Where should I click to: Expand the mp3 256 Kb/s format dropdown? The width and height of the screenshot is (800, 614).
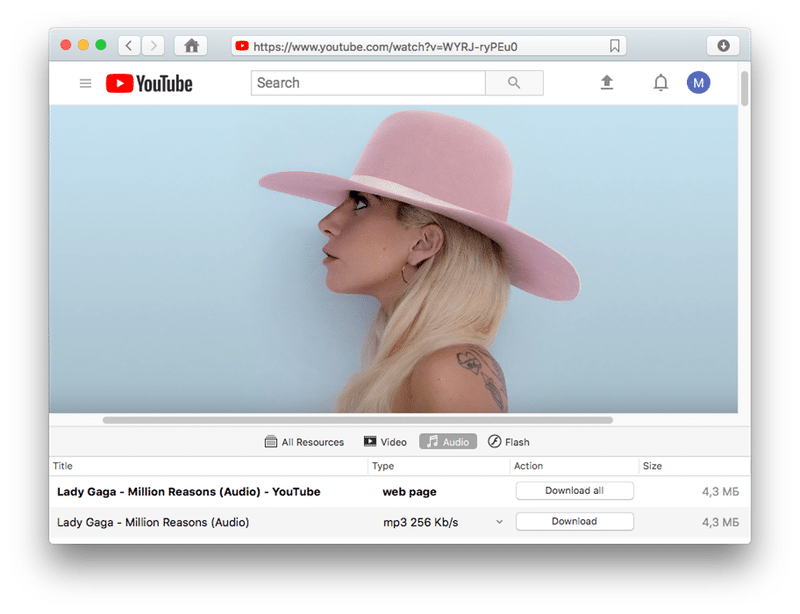(499, 522)
